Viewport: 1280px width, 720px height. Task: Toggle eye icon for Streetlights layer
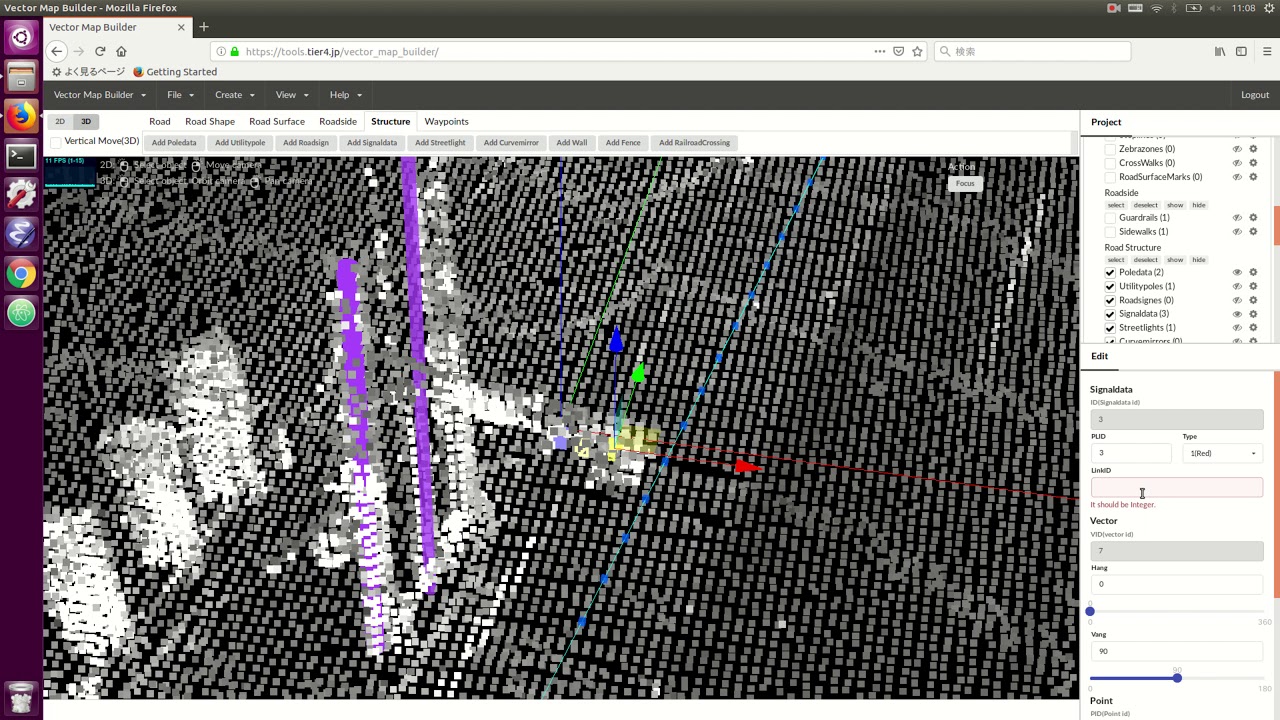[1237, 328]
